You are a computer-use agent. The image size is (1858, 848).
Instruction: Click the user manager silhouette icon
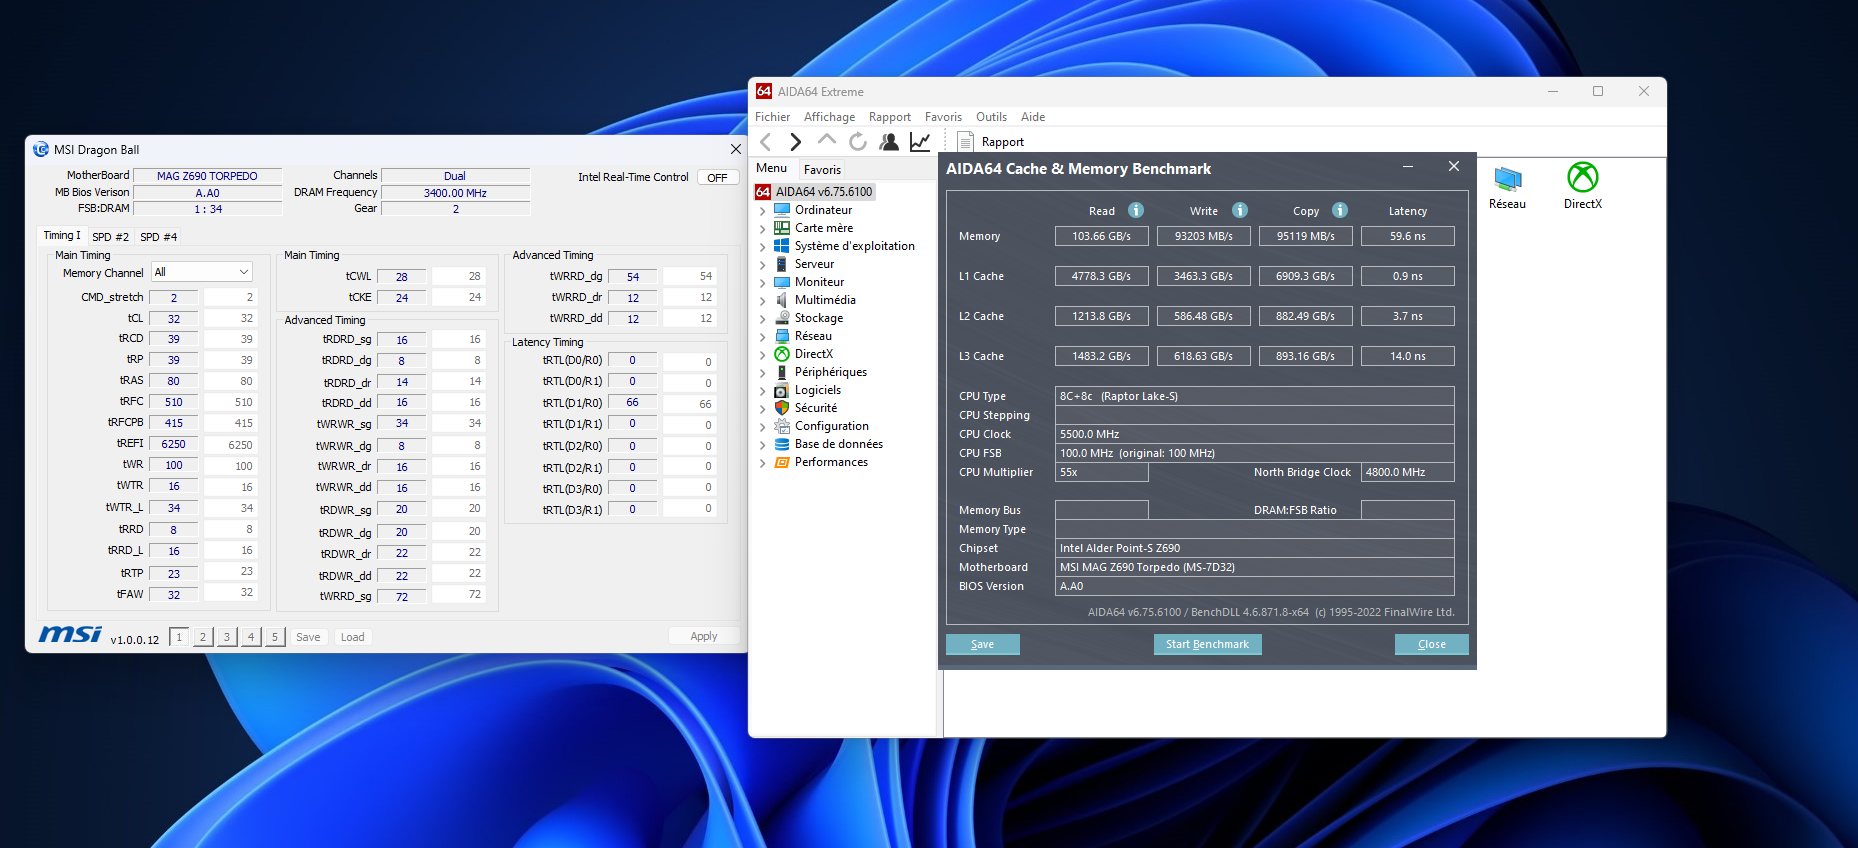(888, 142)
